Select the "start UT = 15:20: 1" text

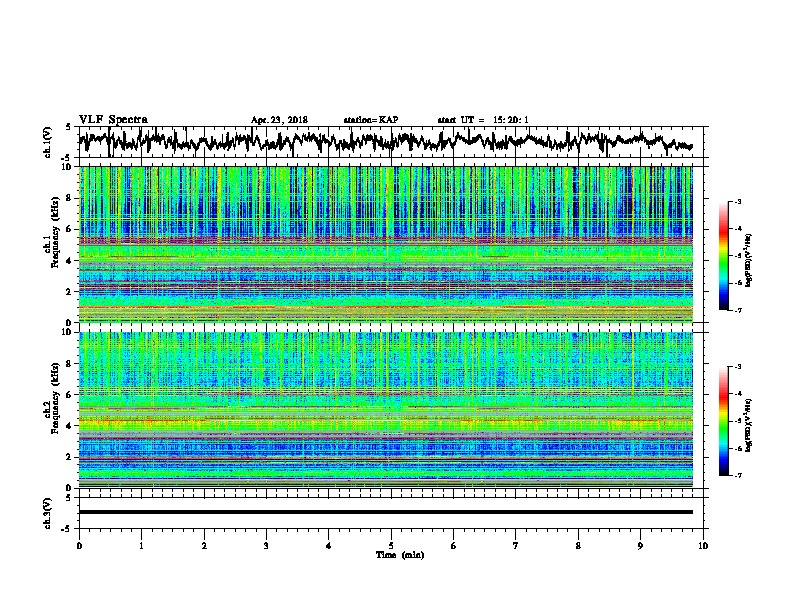coord(483,120)
